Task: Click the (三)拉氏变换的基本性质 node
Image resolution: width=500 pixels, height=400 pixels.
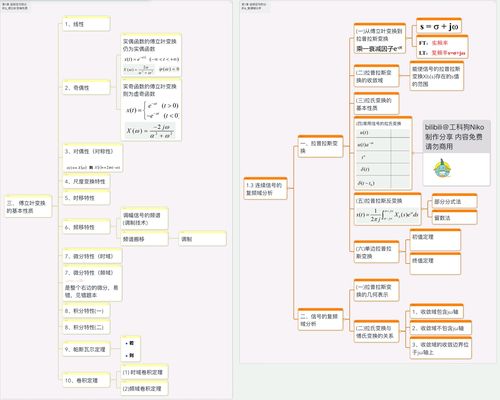Action: (x=376, y=104)
